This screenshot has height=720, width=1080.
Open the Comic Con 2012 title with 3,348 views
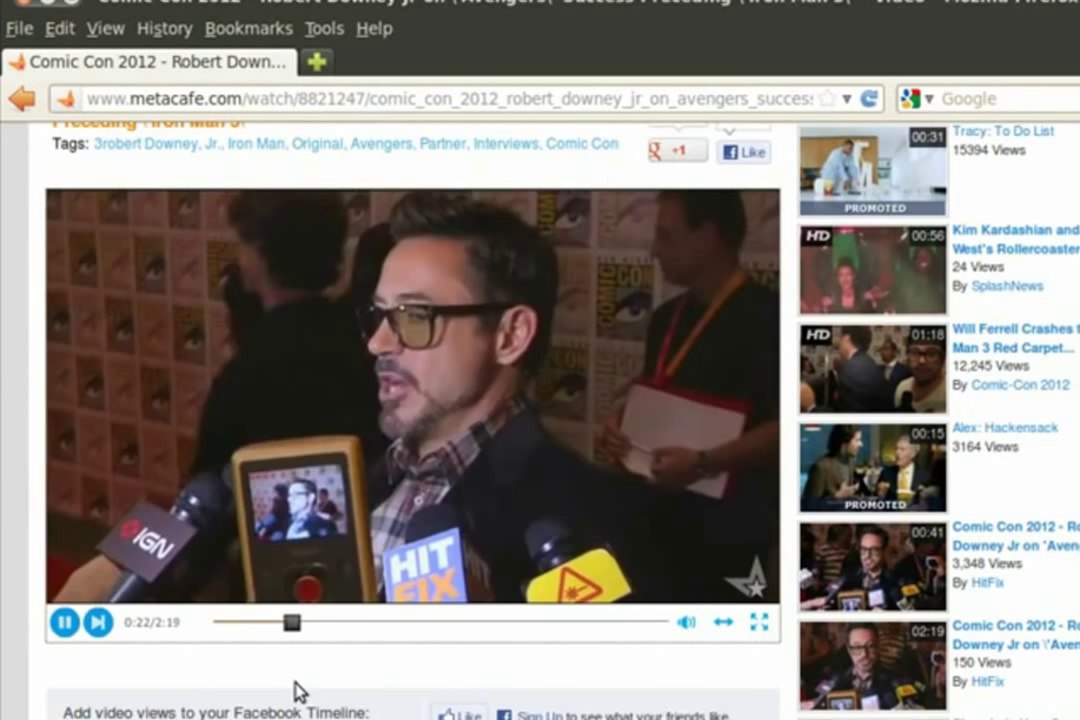[x=1016, y=536]
